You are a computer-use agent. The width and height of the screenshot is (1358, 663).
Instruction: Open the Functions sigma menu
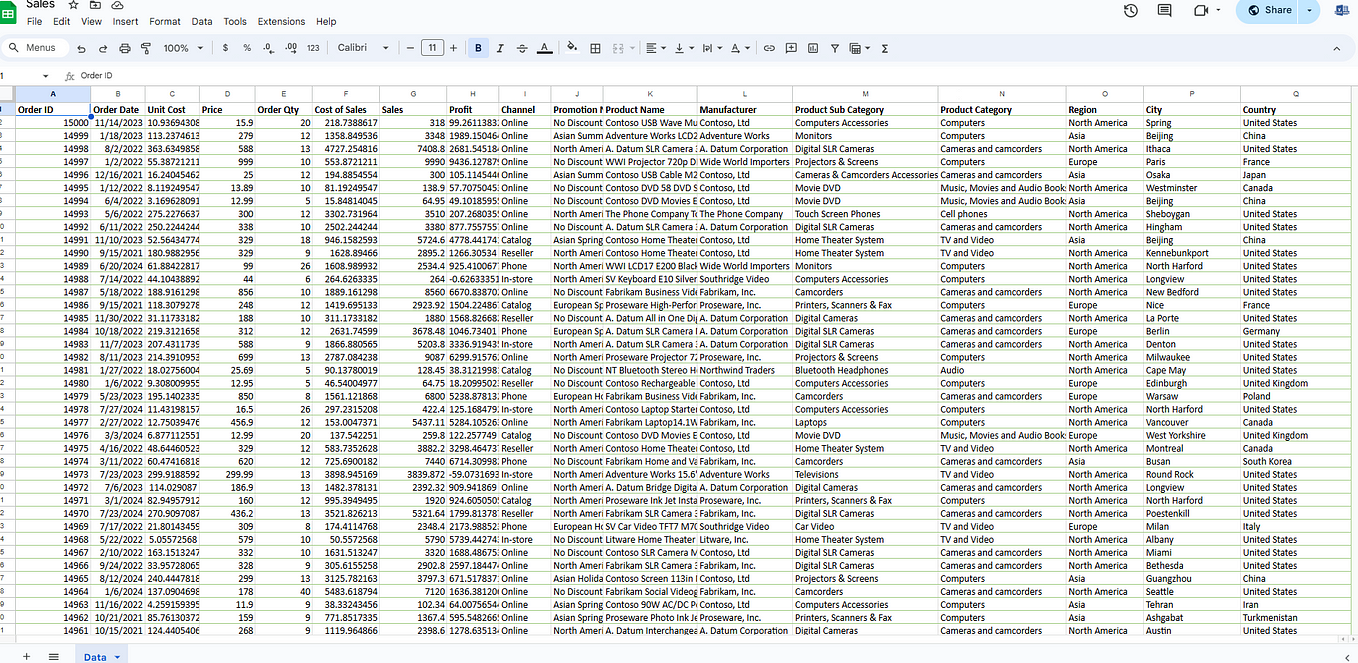tap(885, 48)
